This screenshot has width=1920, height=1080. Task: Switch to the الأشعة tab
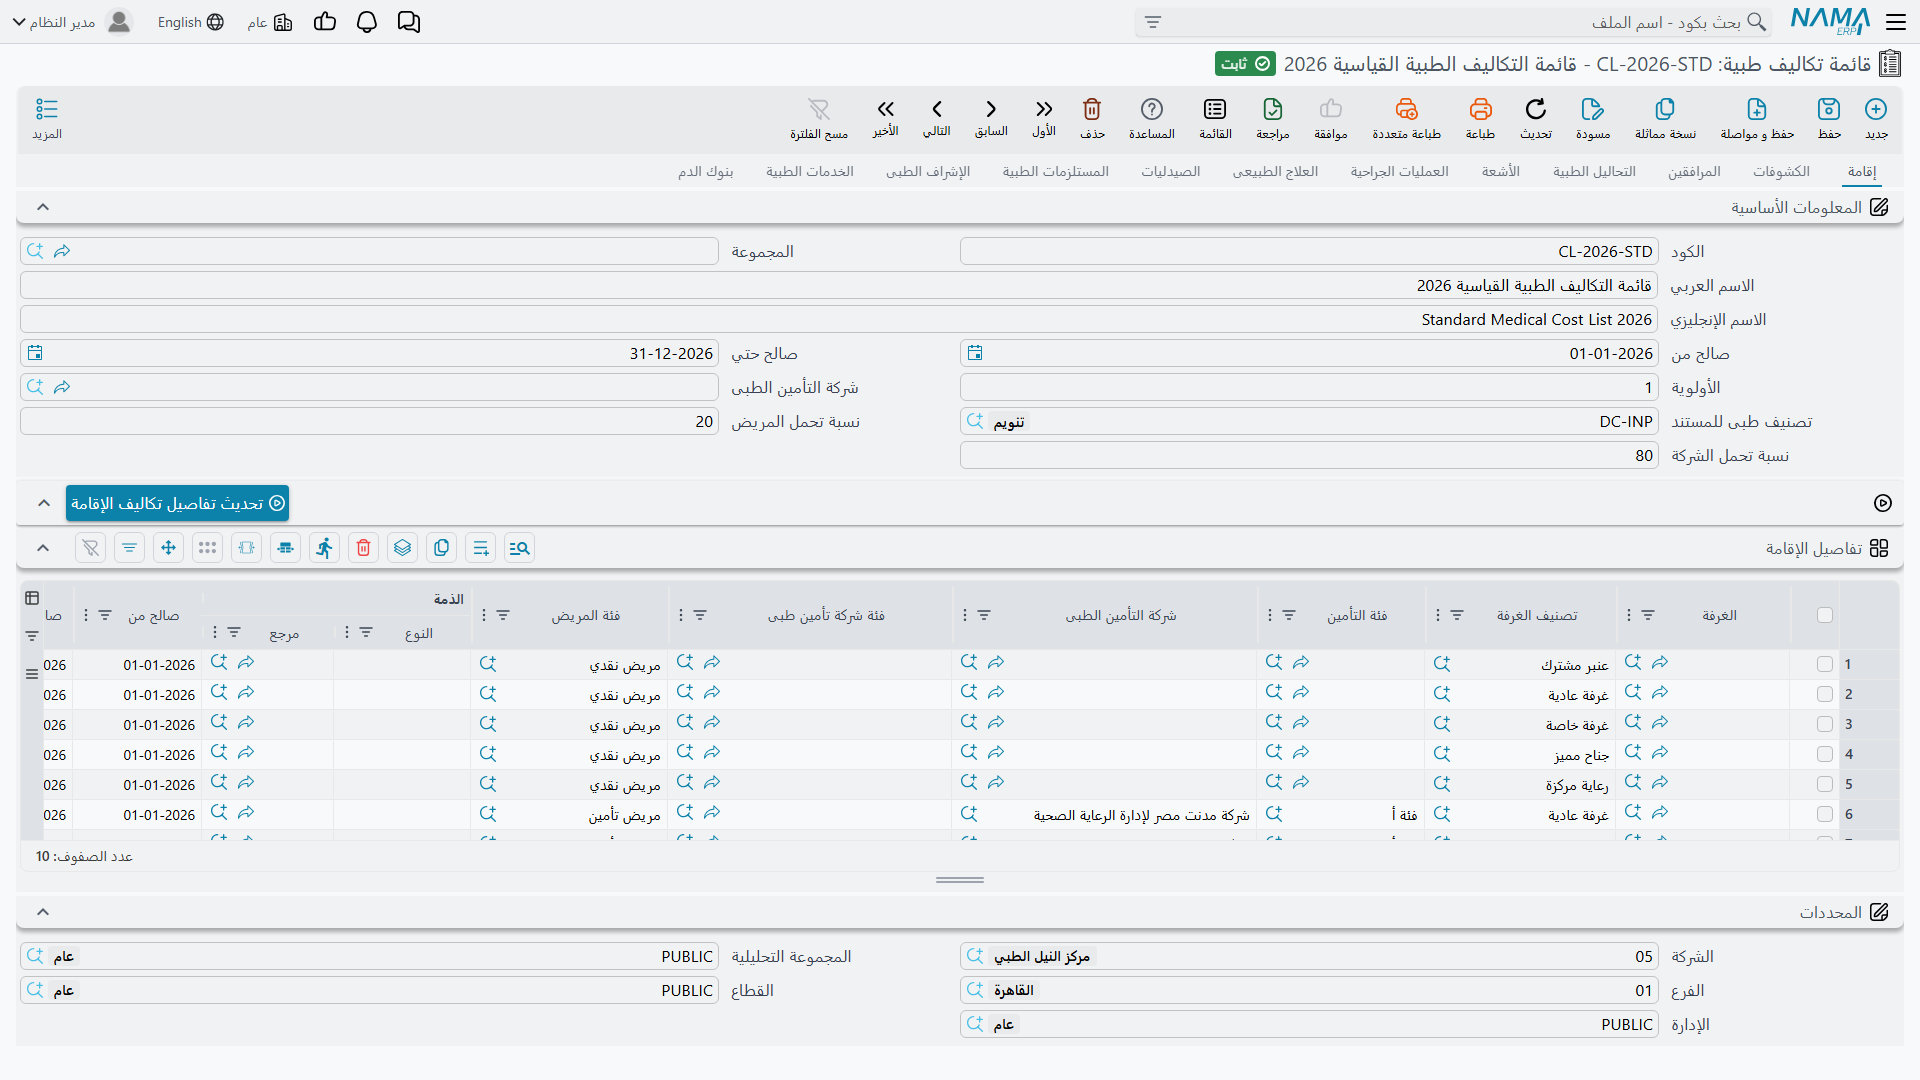(x=1501, y=171)
